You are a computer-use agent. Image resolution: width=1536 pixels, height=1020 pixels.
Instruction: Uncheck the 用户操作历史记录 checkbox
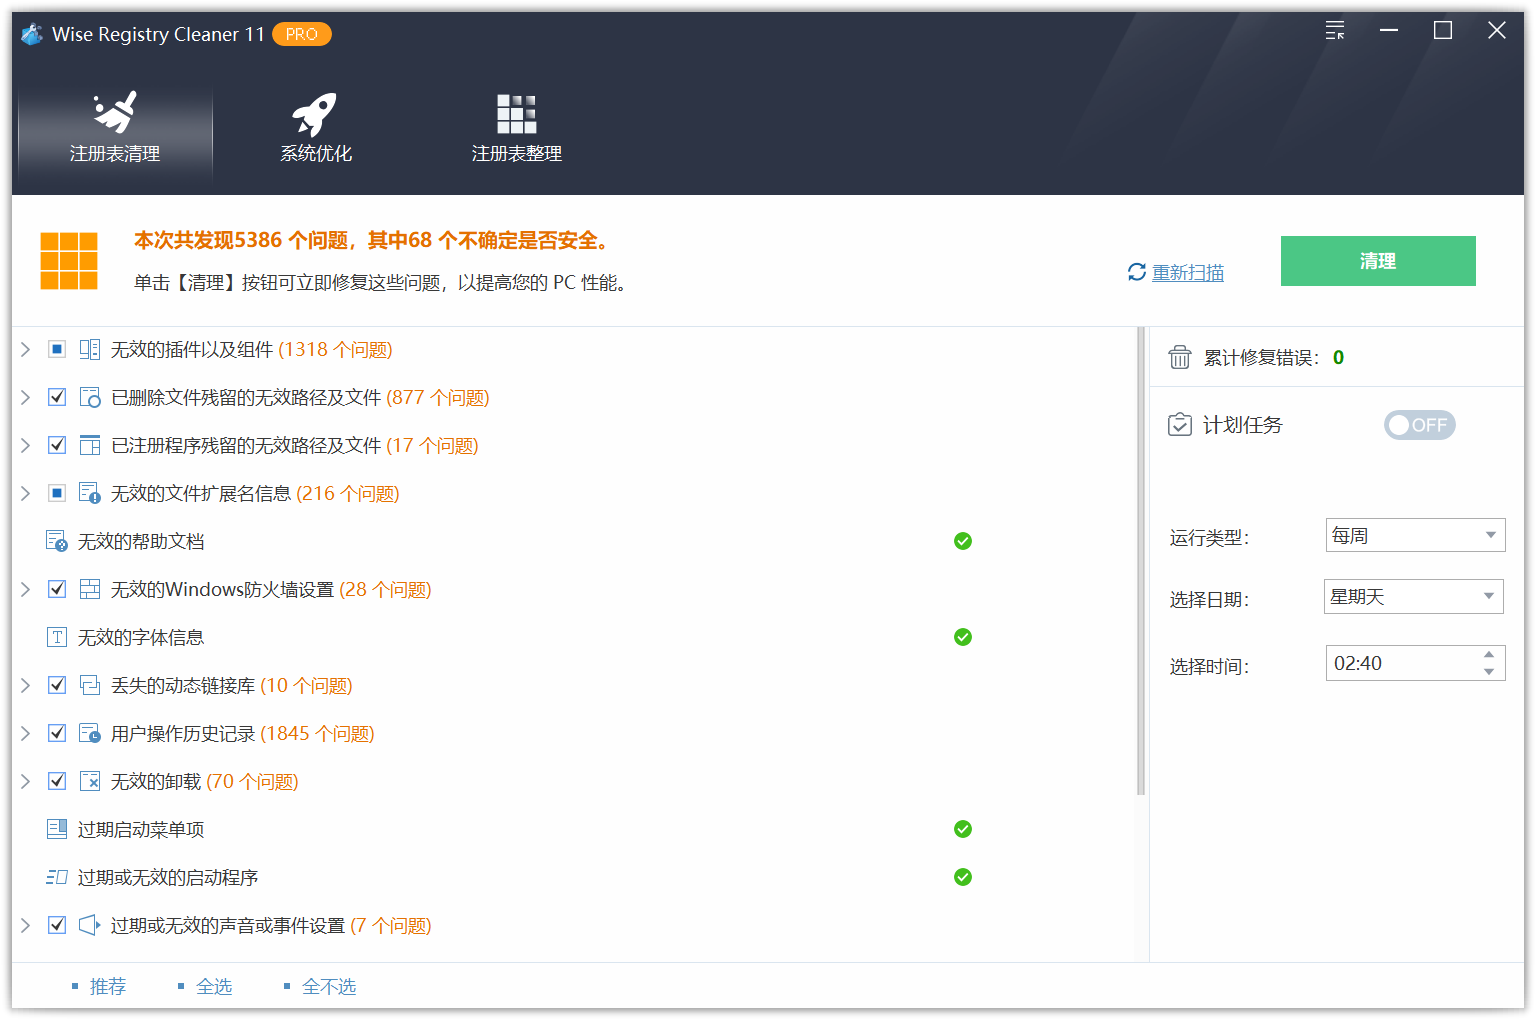pos(57,733)
